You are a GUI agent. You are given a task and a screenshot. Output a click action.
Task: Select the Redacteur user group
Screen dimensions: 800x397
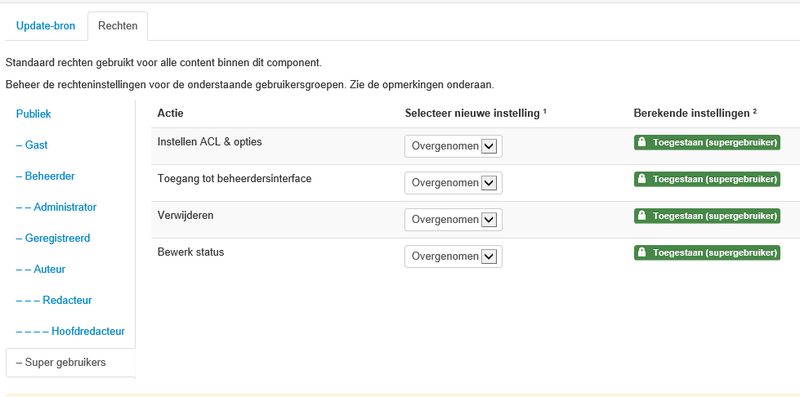tap(54, 300)
